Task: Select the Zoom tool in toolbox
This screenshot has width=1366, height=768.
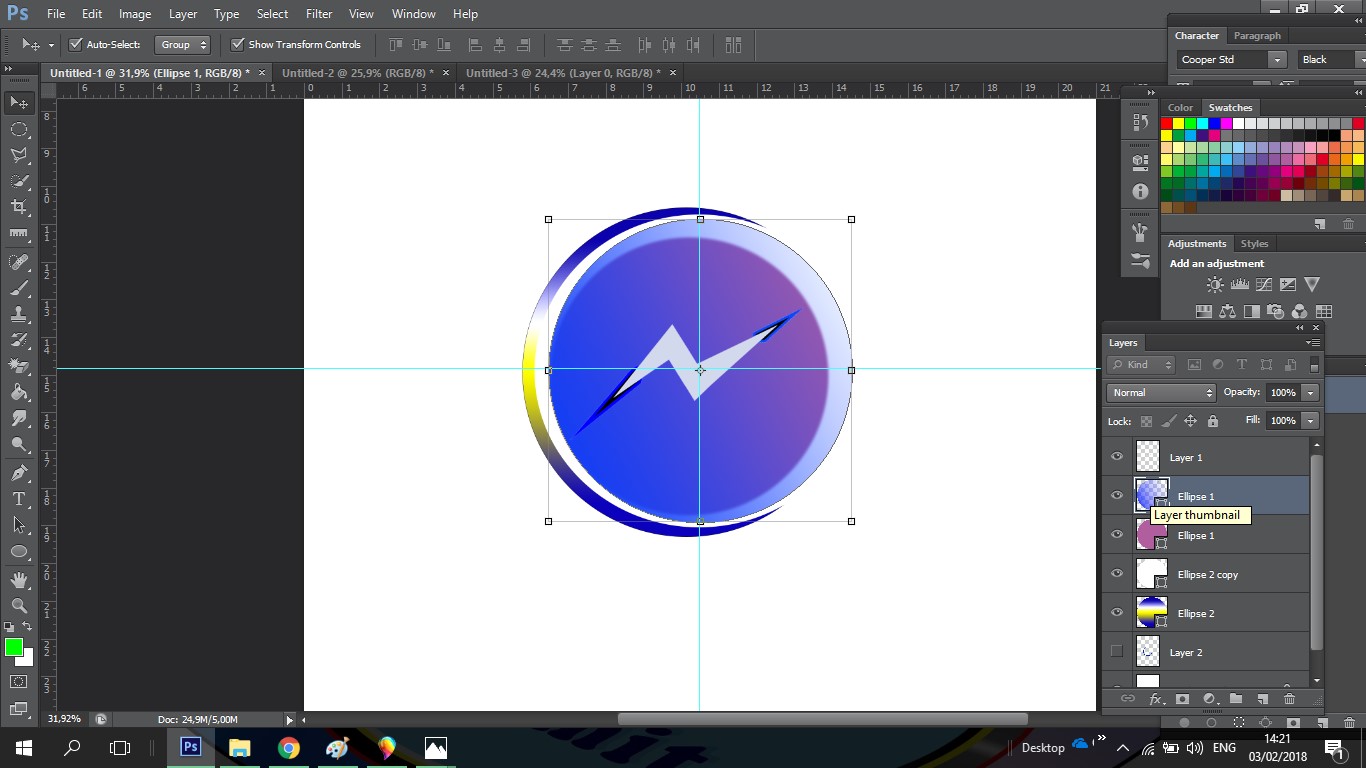Action: click(19, 606)
